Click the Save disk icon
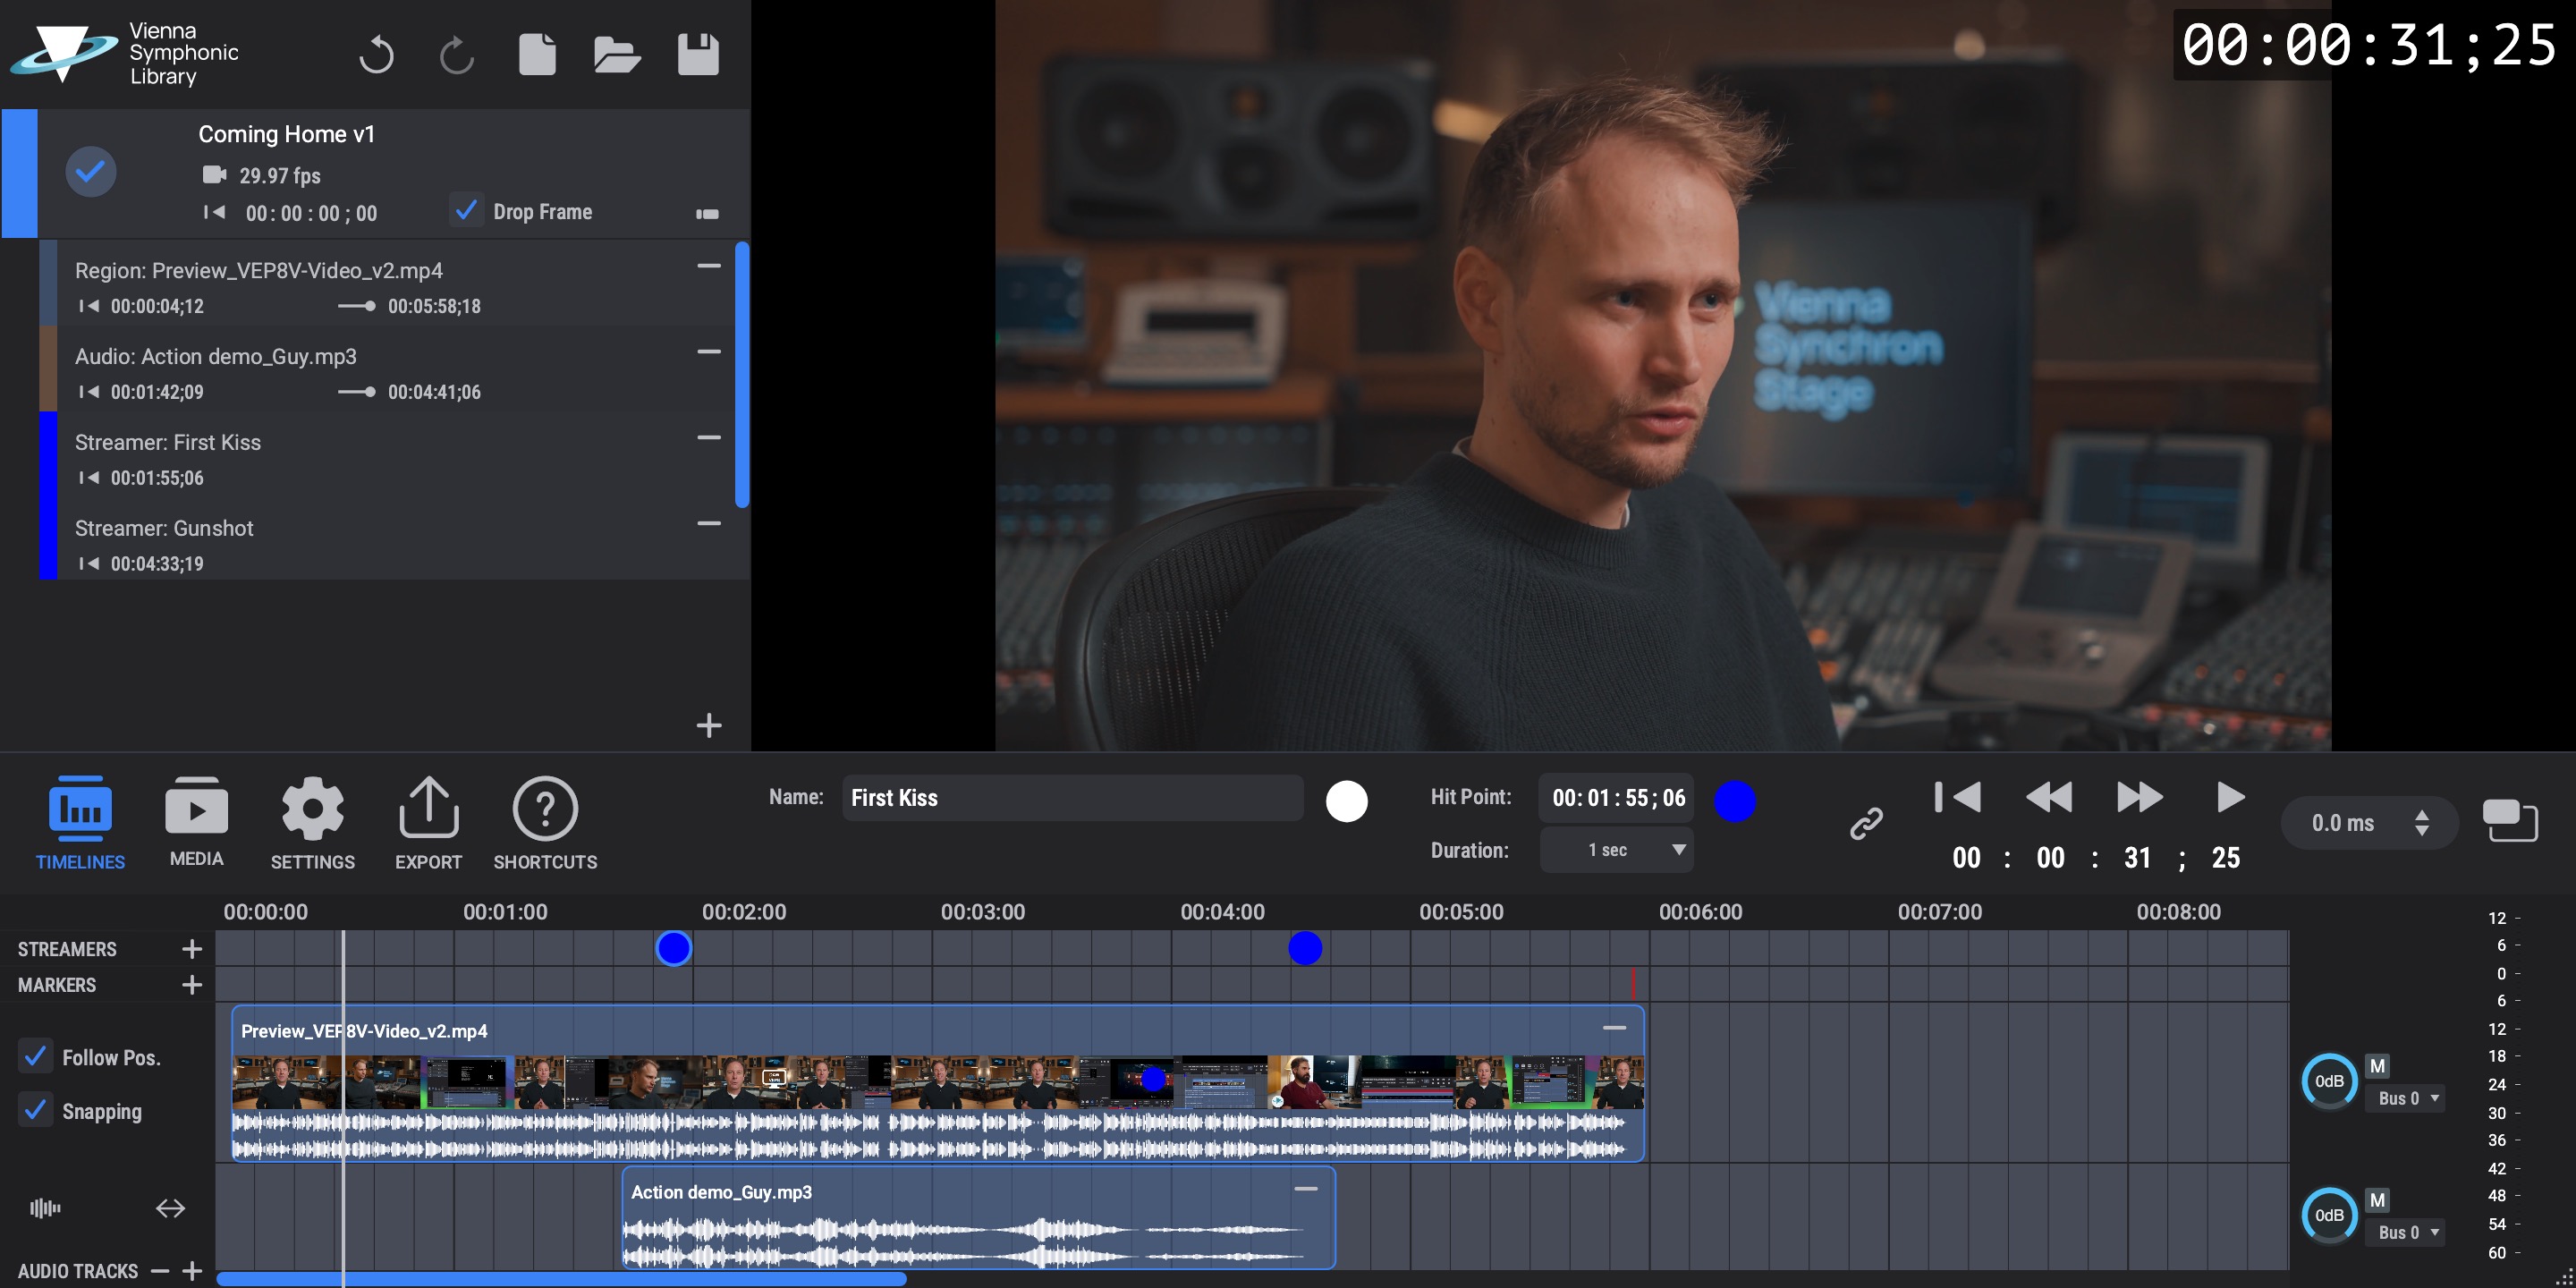The height and width of the screenshot is (1288, 2576). [x=697, y=54]
